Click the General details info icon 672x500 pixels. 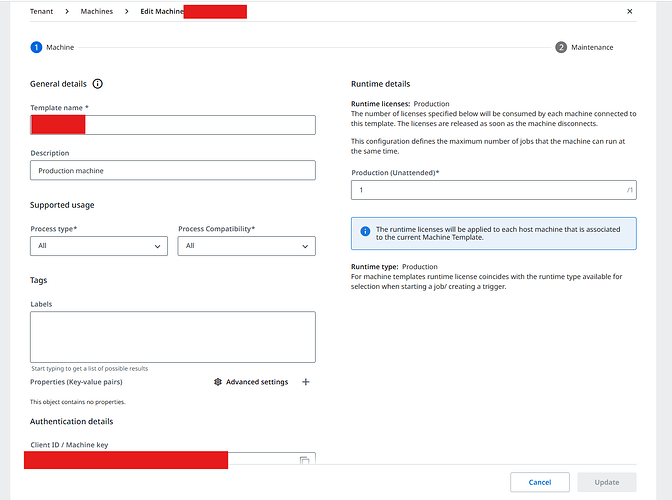click(98, 84)
